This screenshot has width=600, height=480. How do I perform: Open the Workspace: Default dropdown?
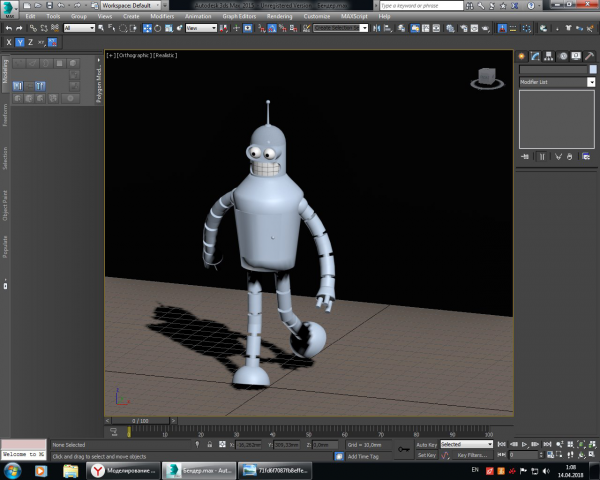point(131,5)
